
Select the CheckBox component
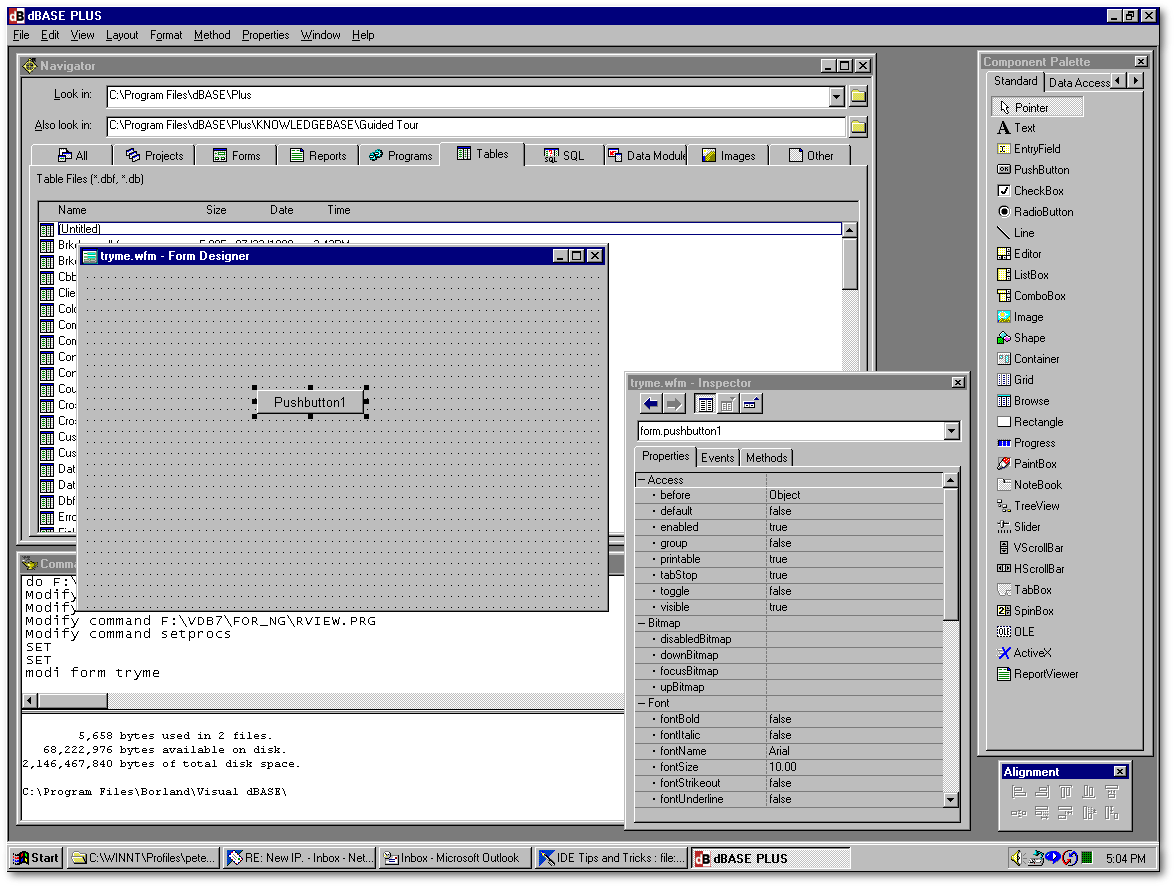click(1029, 190)
